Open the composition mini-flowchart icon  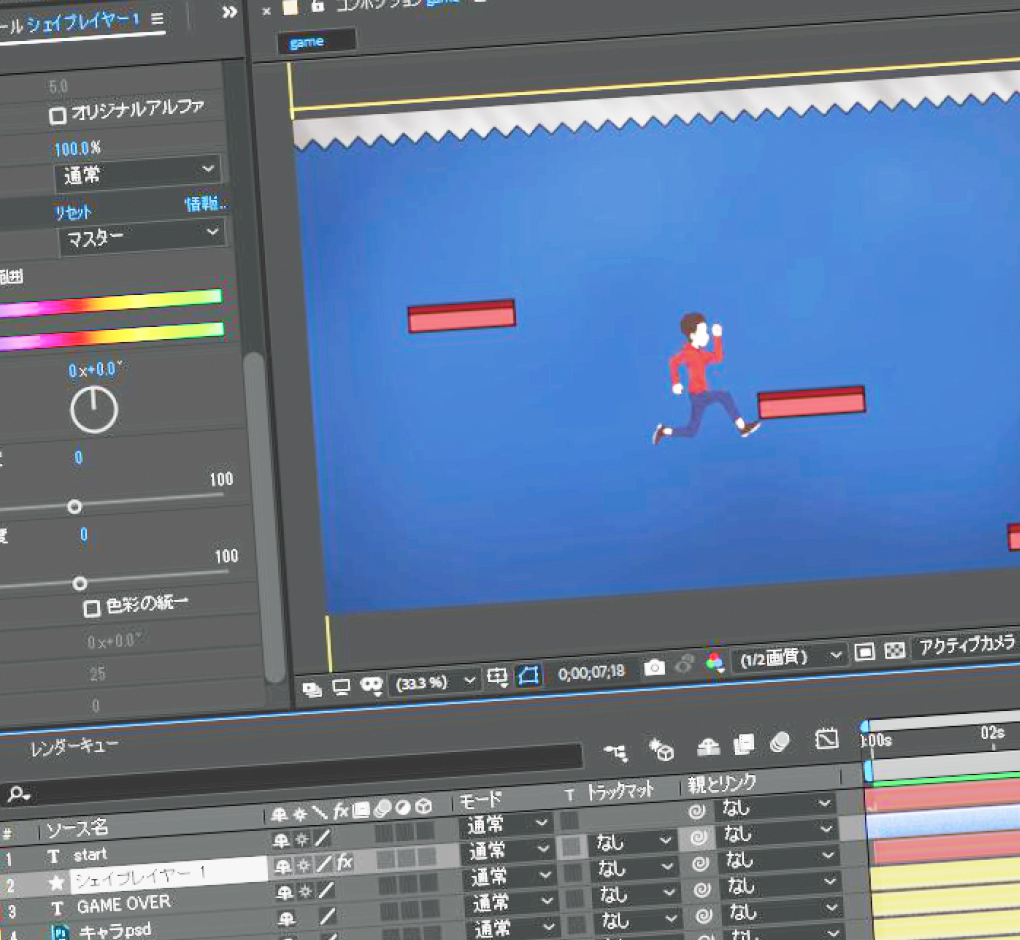coord(616,753)
